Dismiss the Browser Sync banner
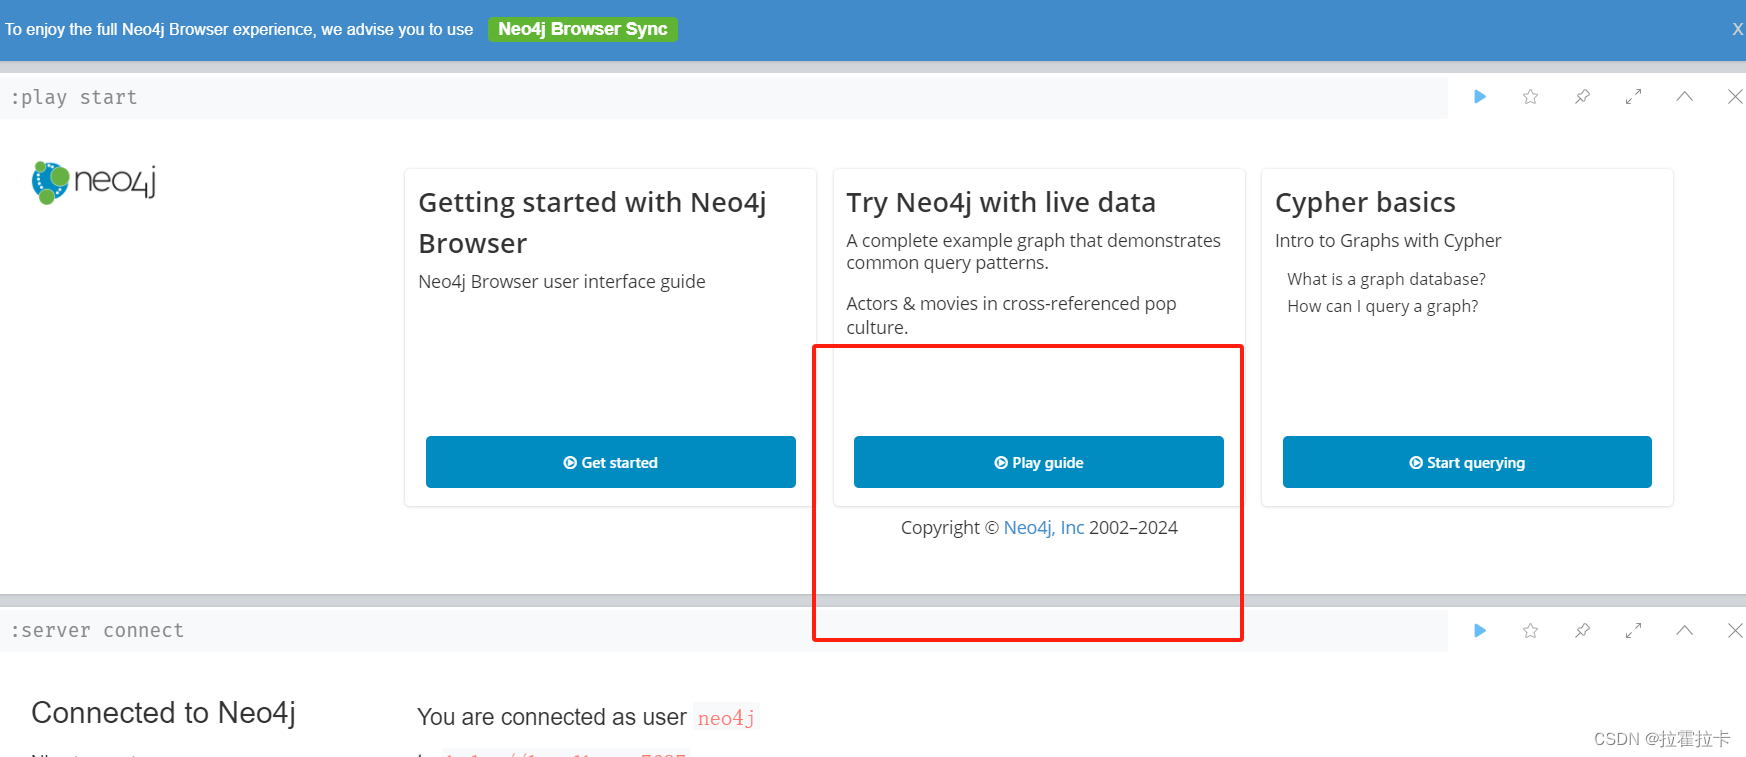 tap(1738, 29)
